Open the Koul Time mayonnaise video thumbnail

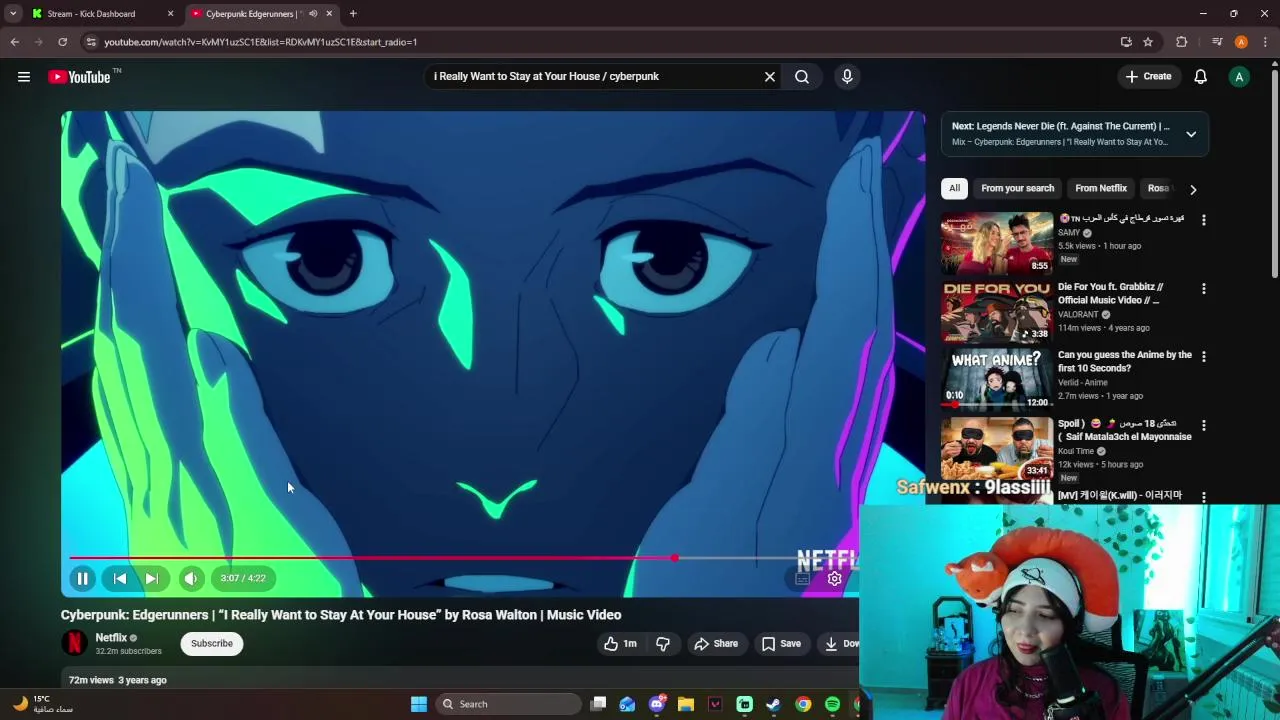click(997, 448)
